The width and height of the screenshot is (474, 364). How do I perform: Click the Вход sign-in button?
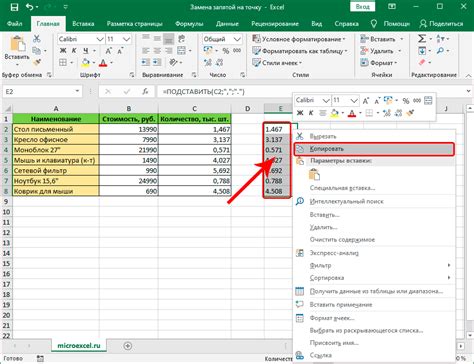pos(362,7)
